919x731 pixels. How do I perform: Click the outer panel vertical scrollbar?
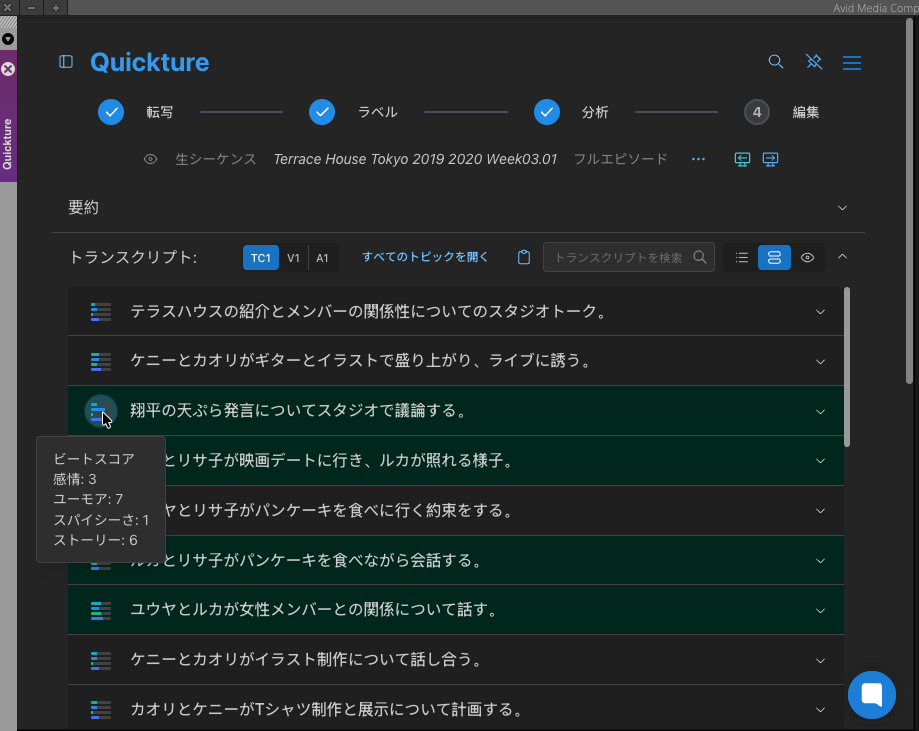tap(910, 200)
